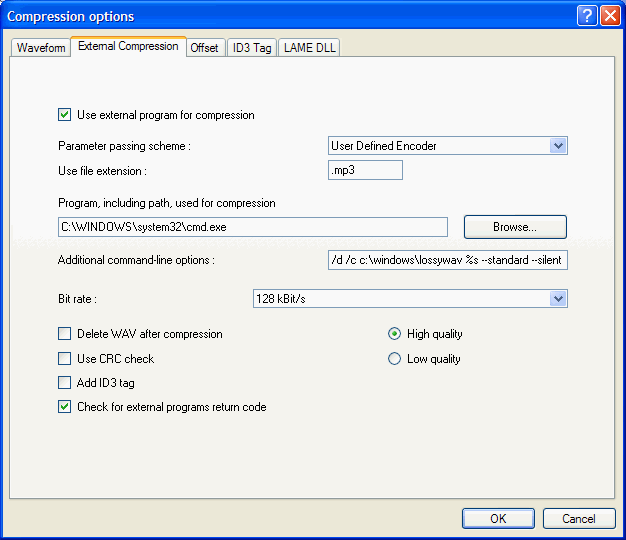Image resolution: width=626 pixels, height=540 pixels.
Task: Open the LAME DLL tab
Action: (x=309, y=48)
